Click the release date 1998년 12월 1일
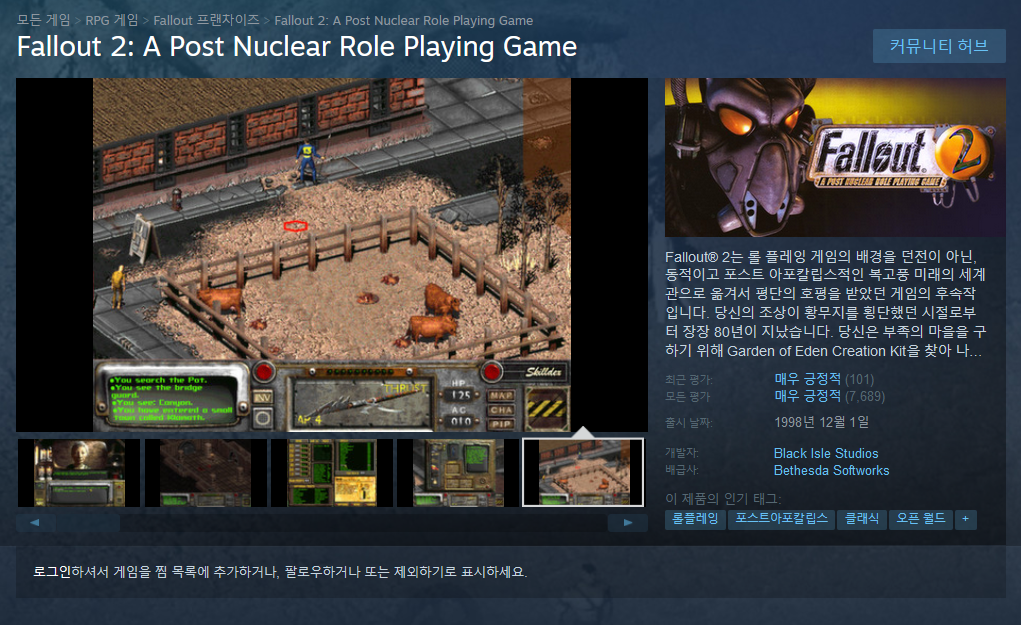Screen dimensions: 1021x625 [821, 423]
